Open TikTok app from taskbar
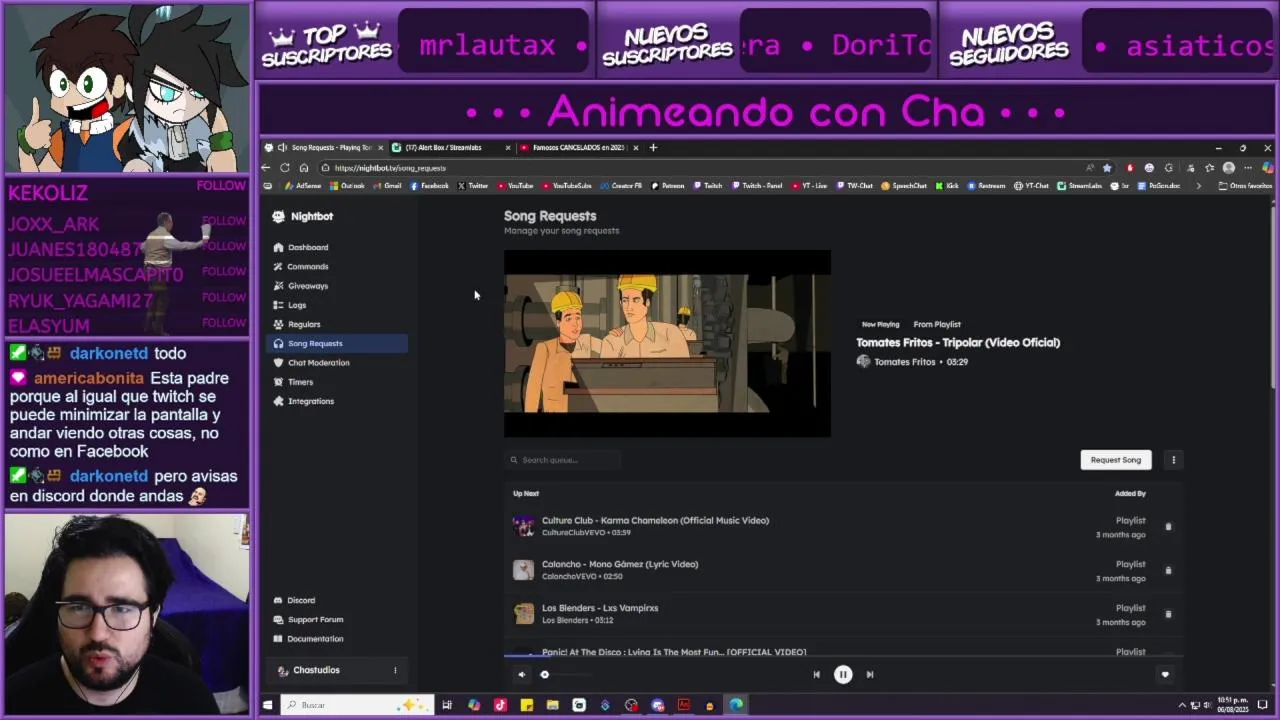 [500, 705]
